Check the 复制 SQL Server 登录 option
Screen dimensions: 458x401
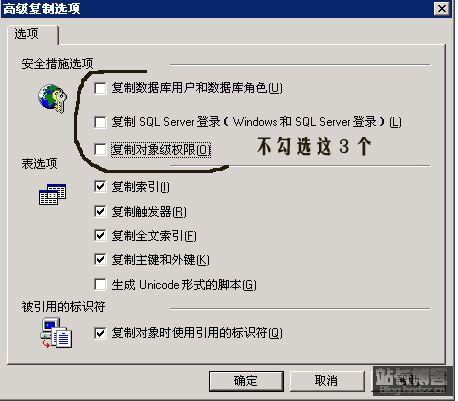point(100,122)
